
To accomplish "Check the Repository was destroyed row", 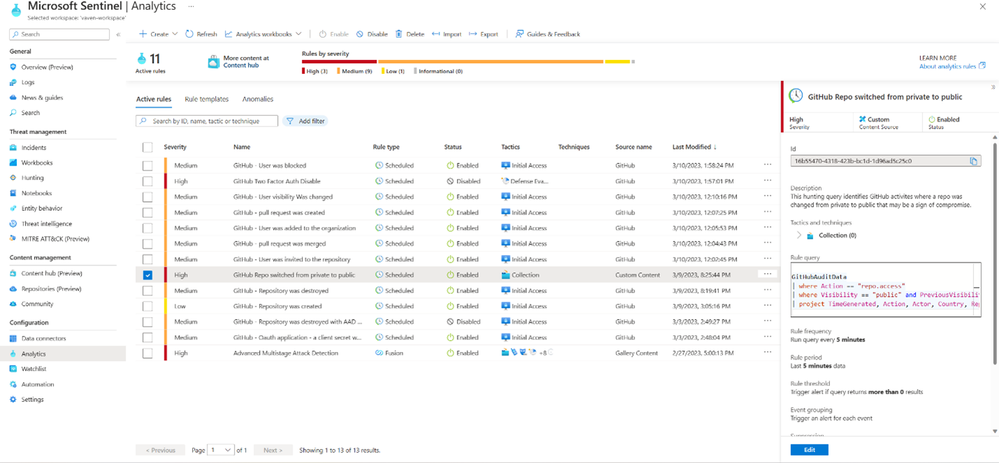I will (x=147, y=290).
